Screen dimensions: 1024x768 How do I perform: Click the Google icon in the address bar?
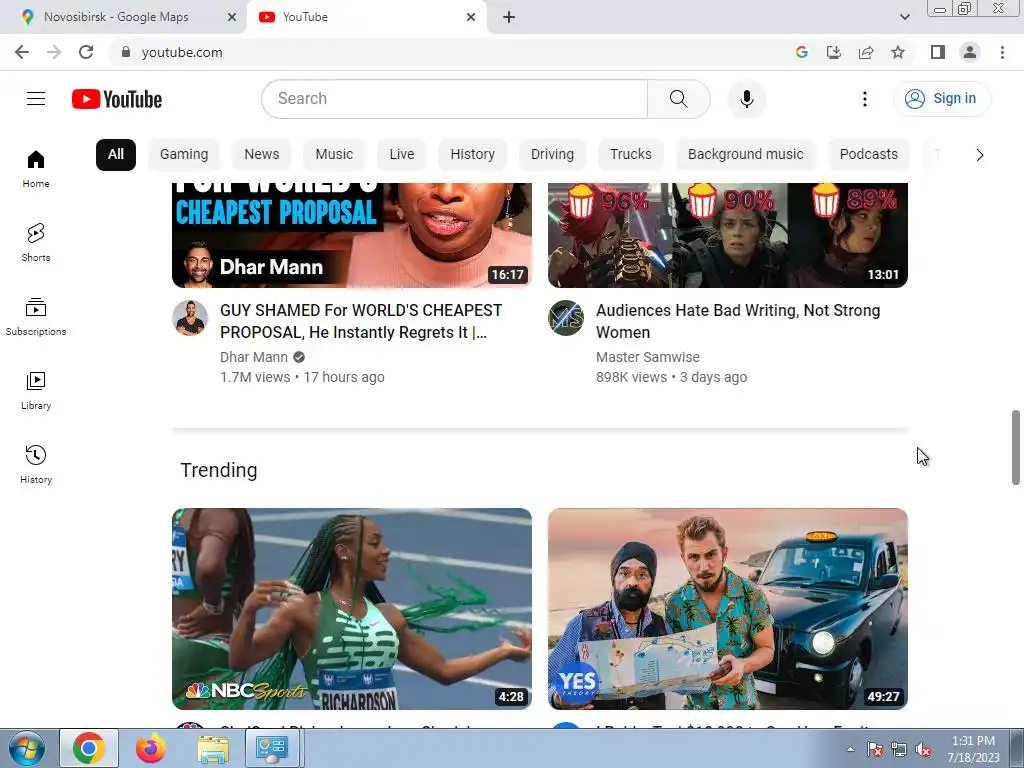tap(802, 52)
